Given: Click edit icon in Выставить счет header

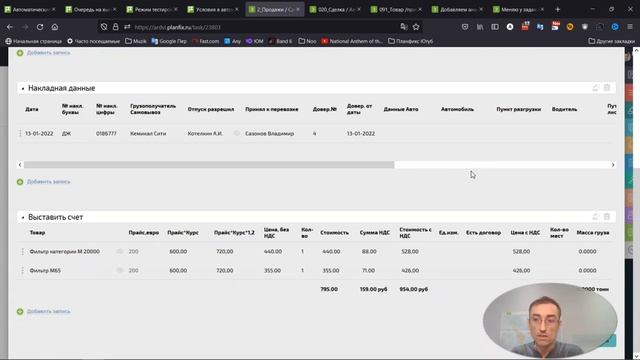Looking at the screenshot, I should (x=595, y=217).
